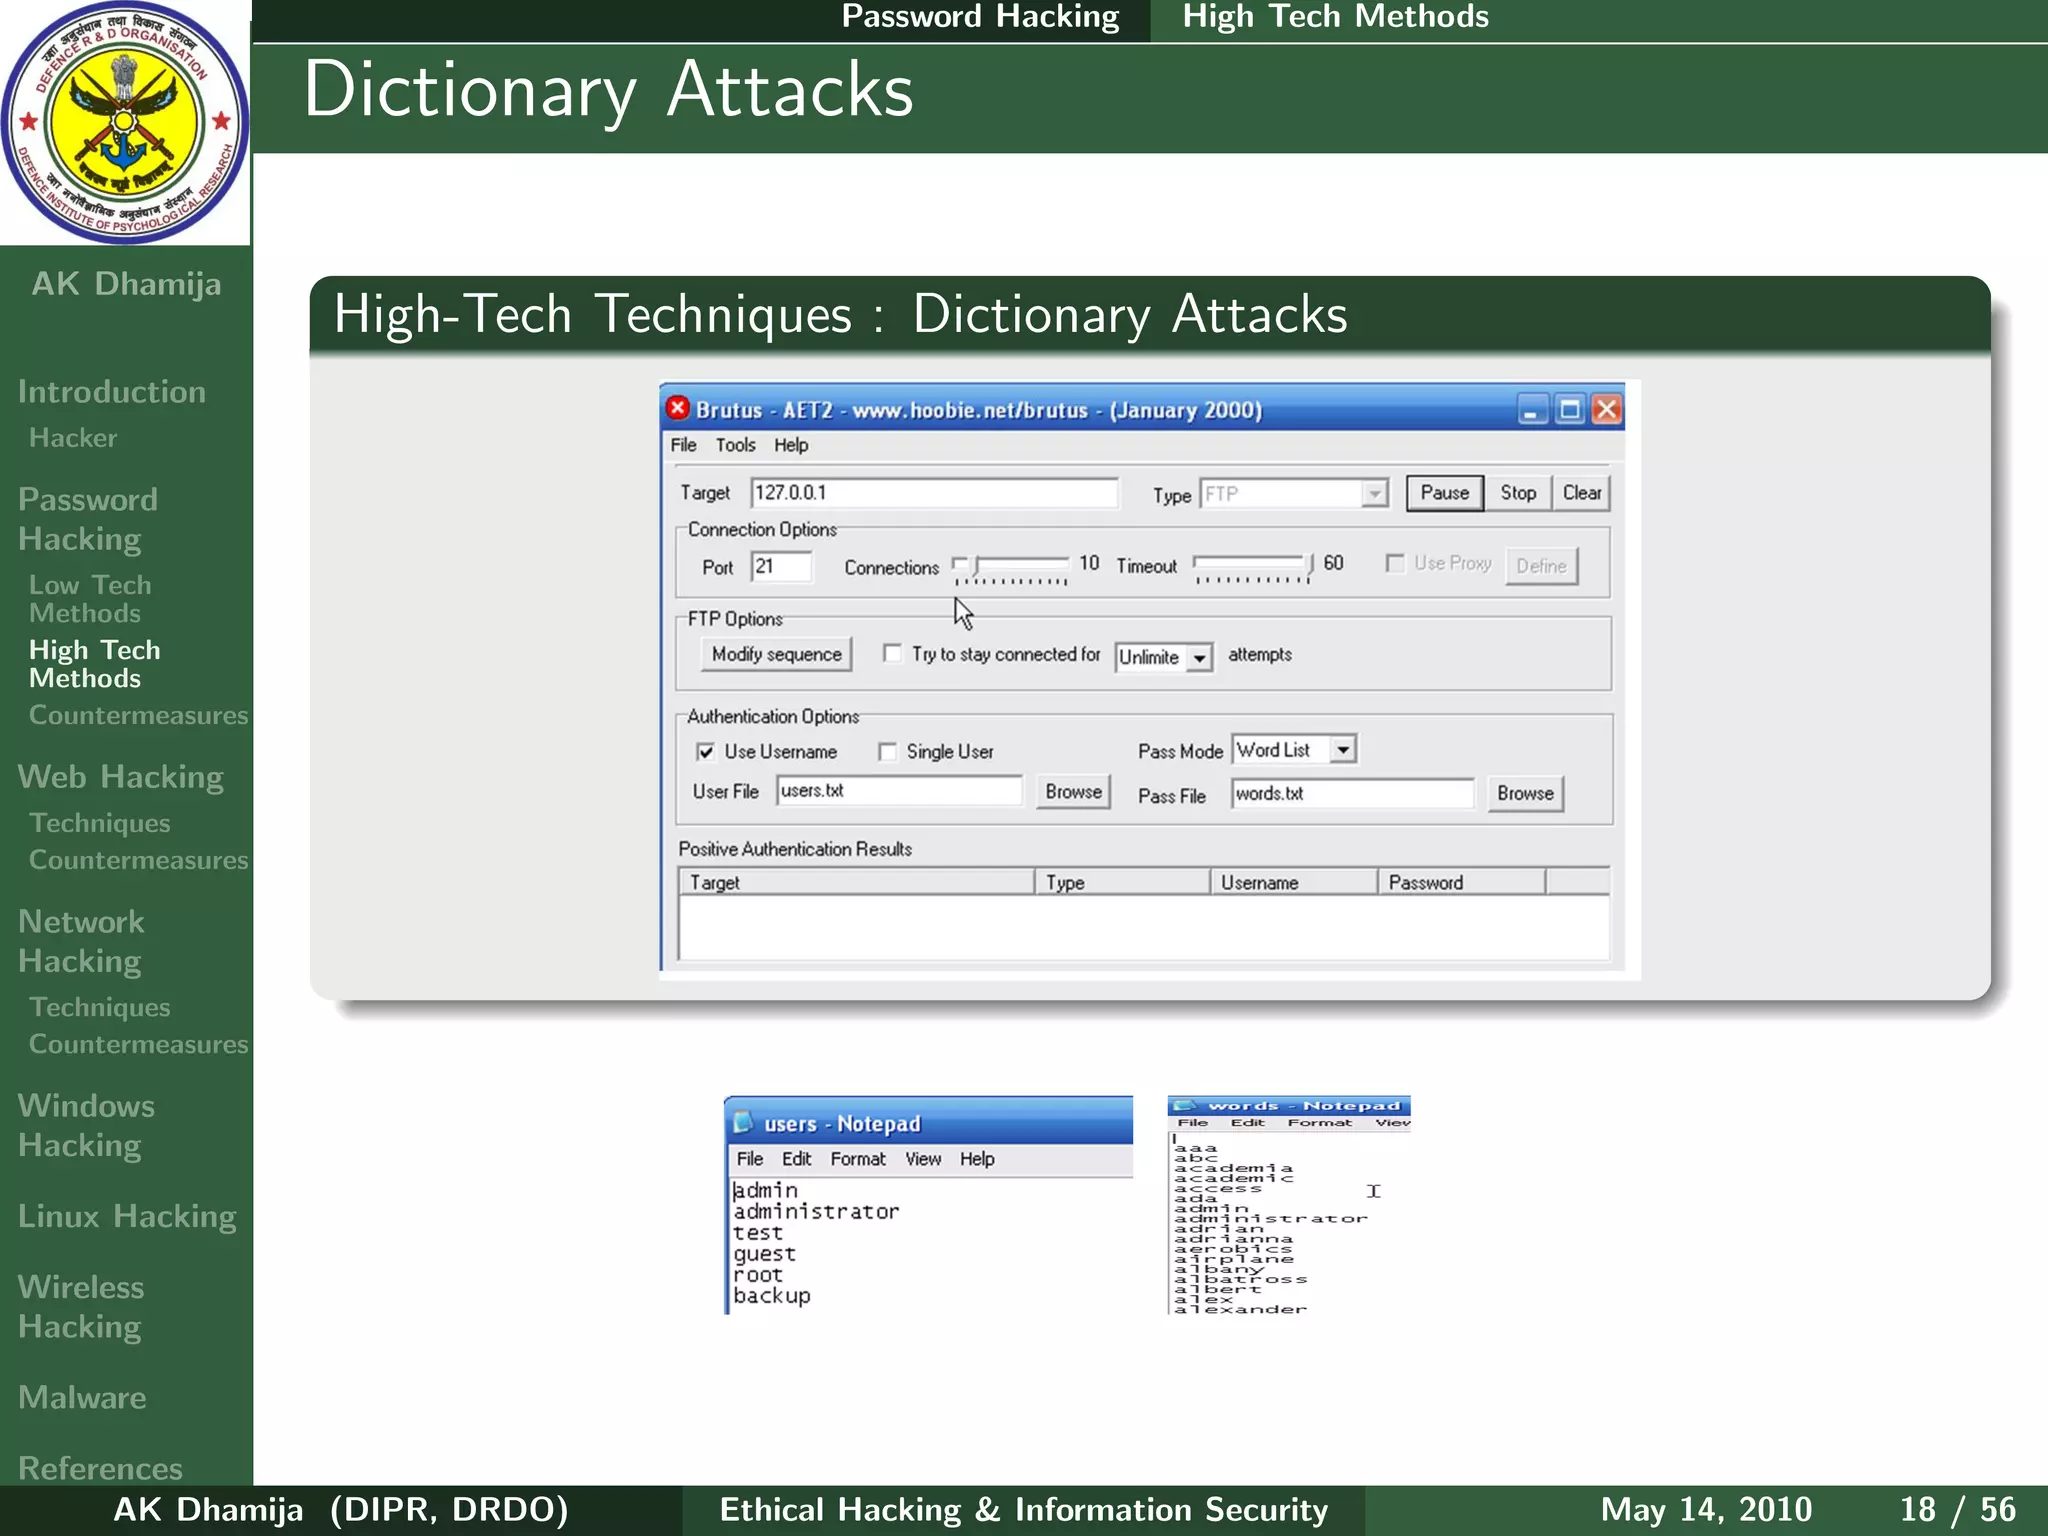Enable the Single User checkbox
2048x1536 pixels.
point(887,752)
